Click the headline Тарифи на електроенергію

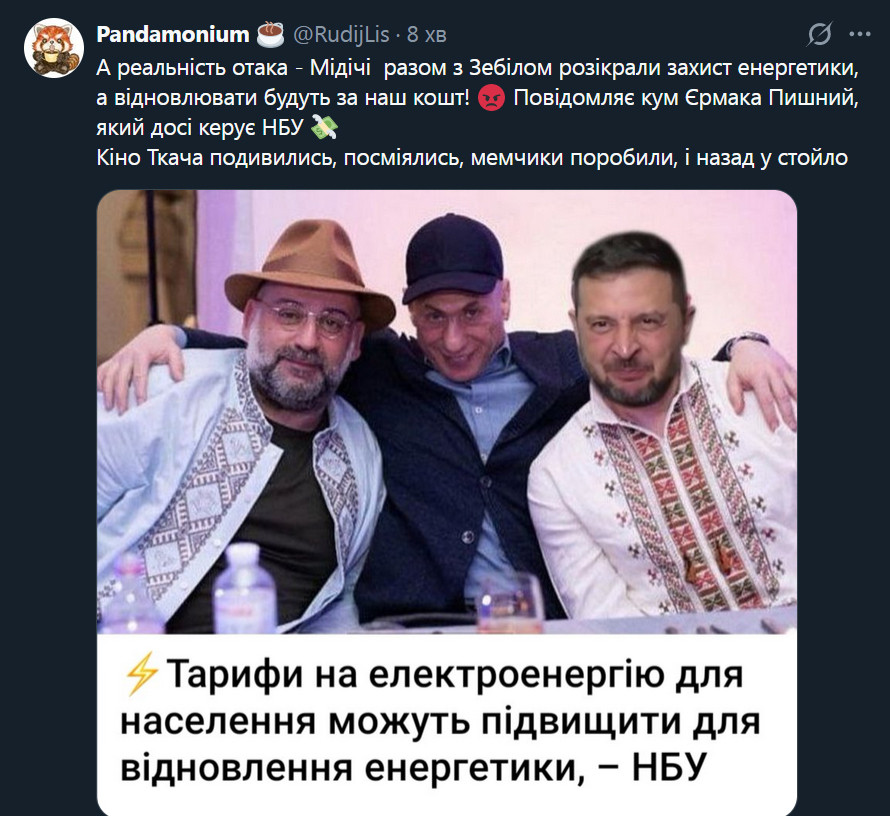click(440, 721)
